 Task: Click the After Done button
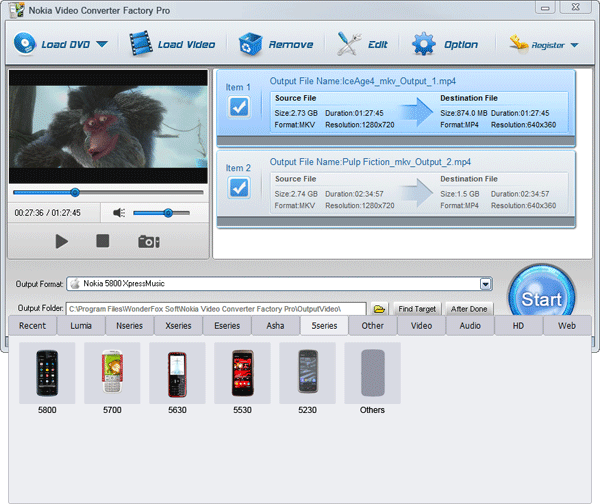point(469,309)
